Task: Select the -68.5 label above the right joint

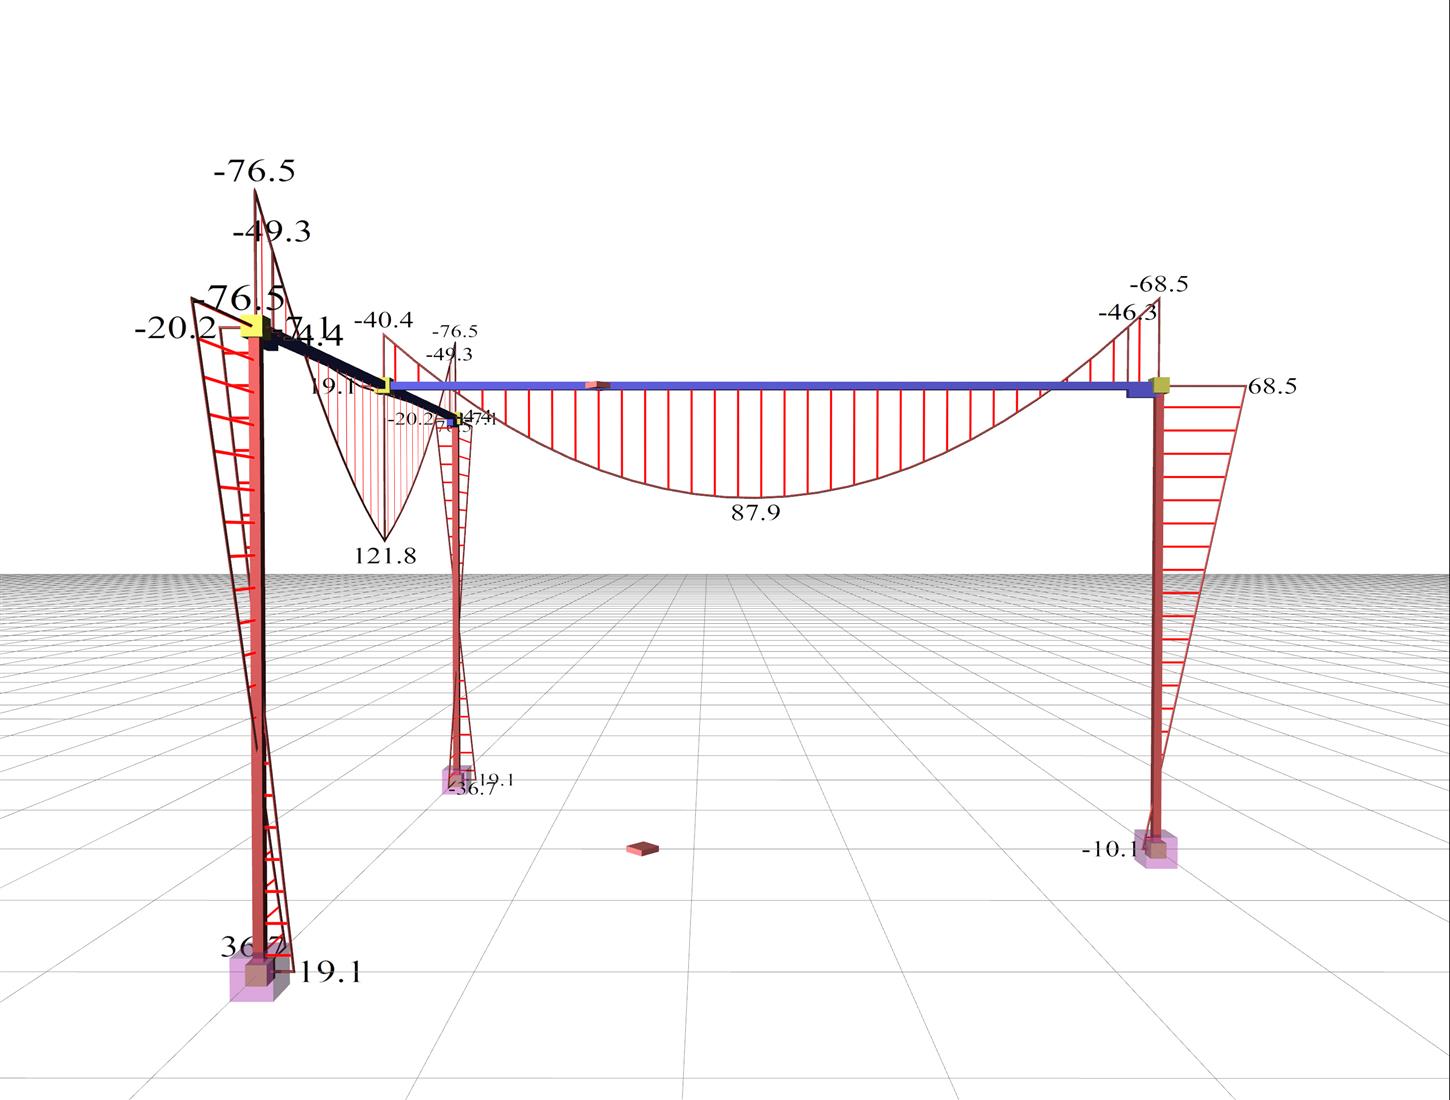Action: tap(1159, 284)
